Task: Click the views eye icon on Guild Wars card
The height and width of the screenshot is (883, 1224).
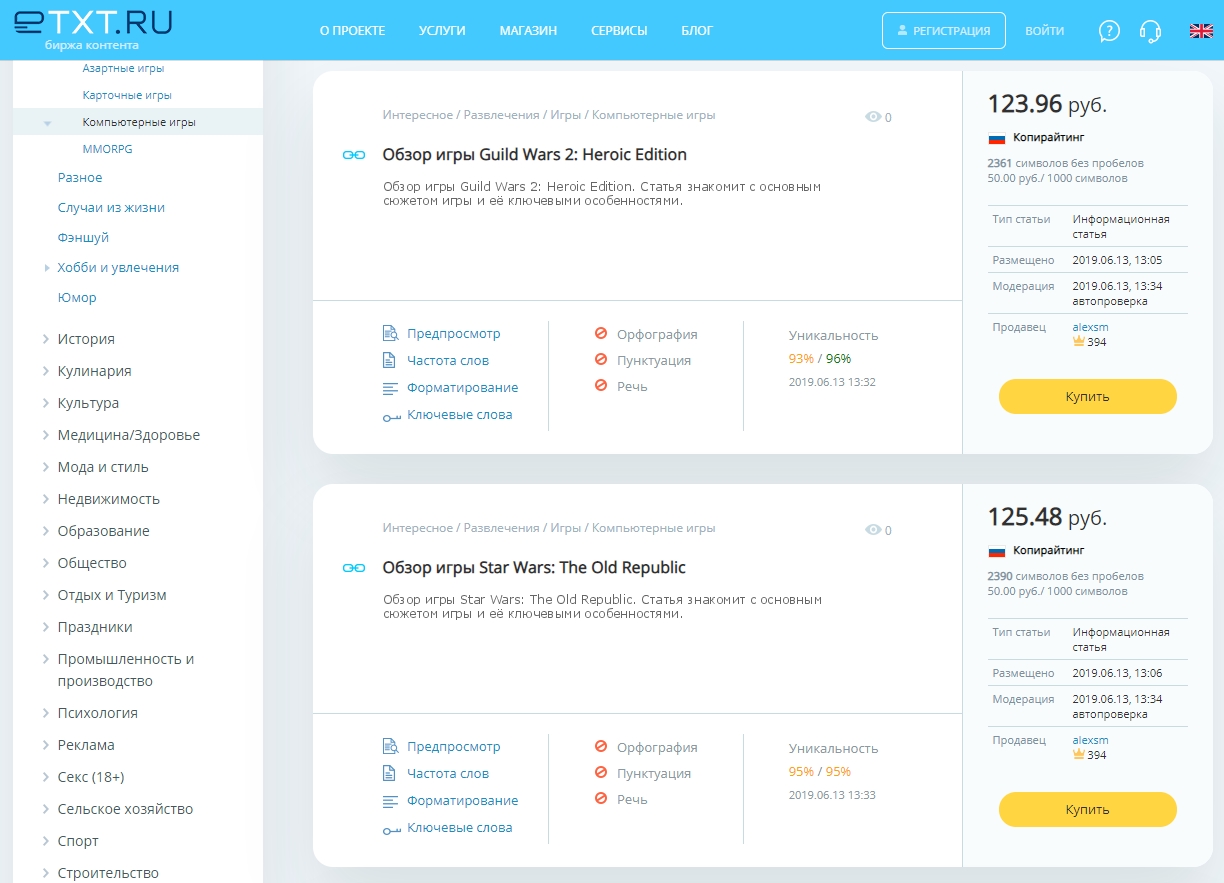Action: point(873,117)
